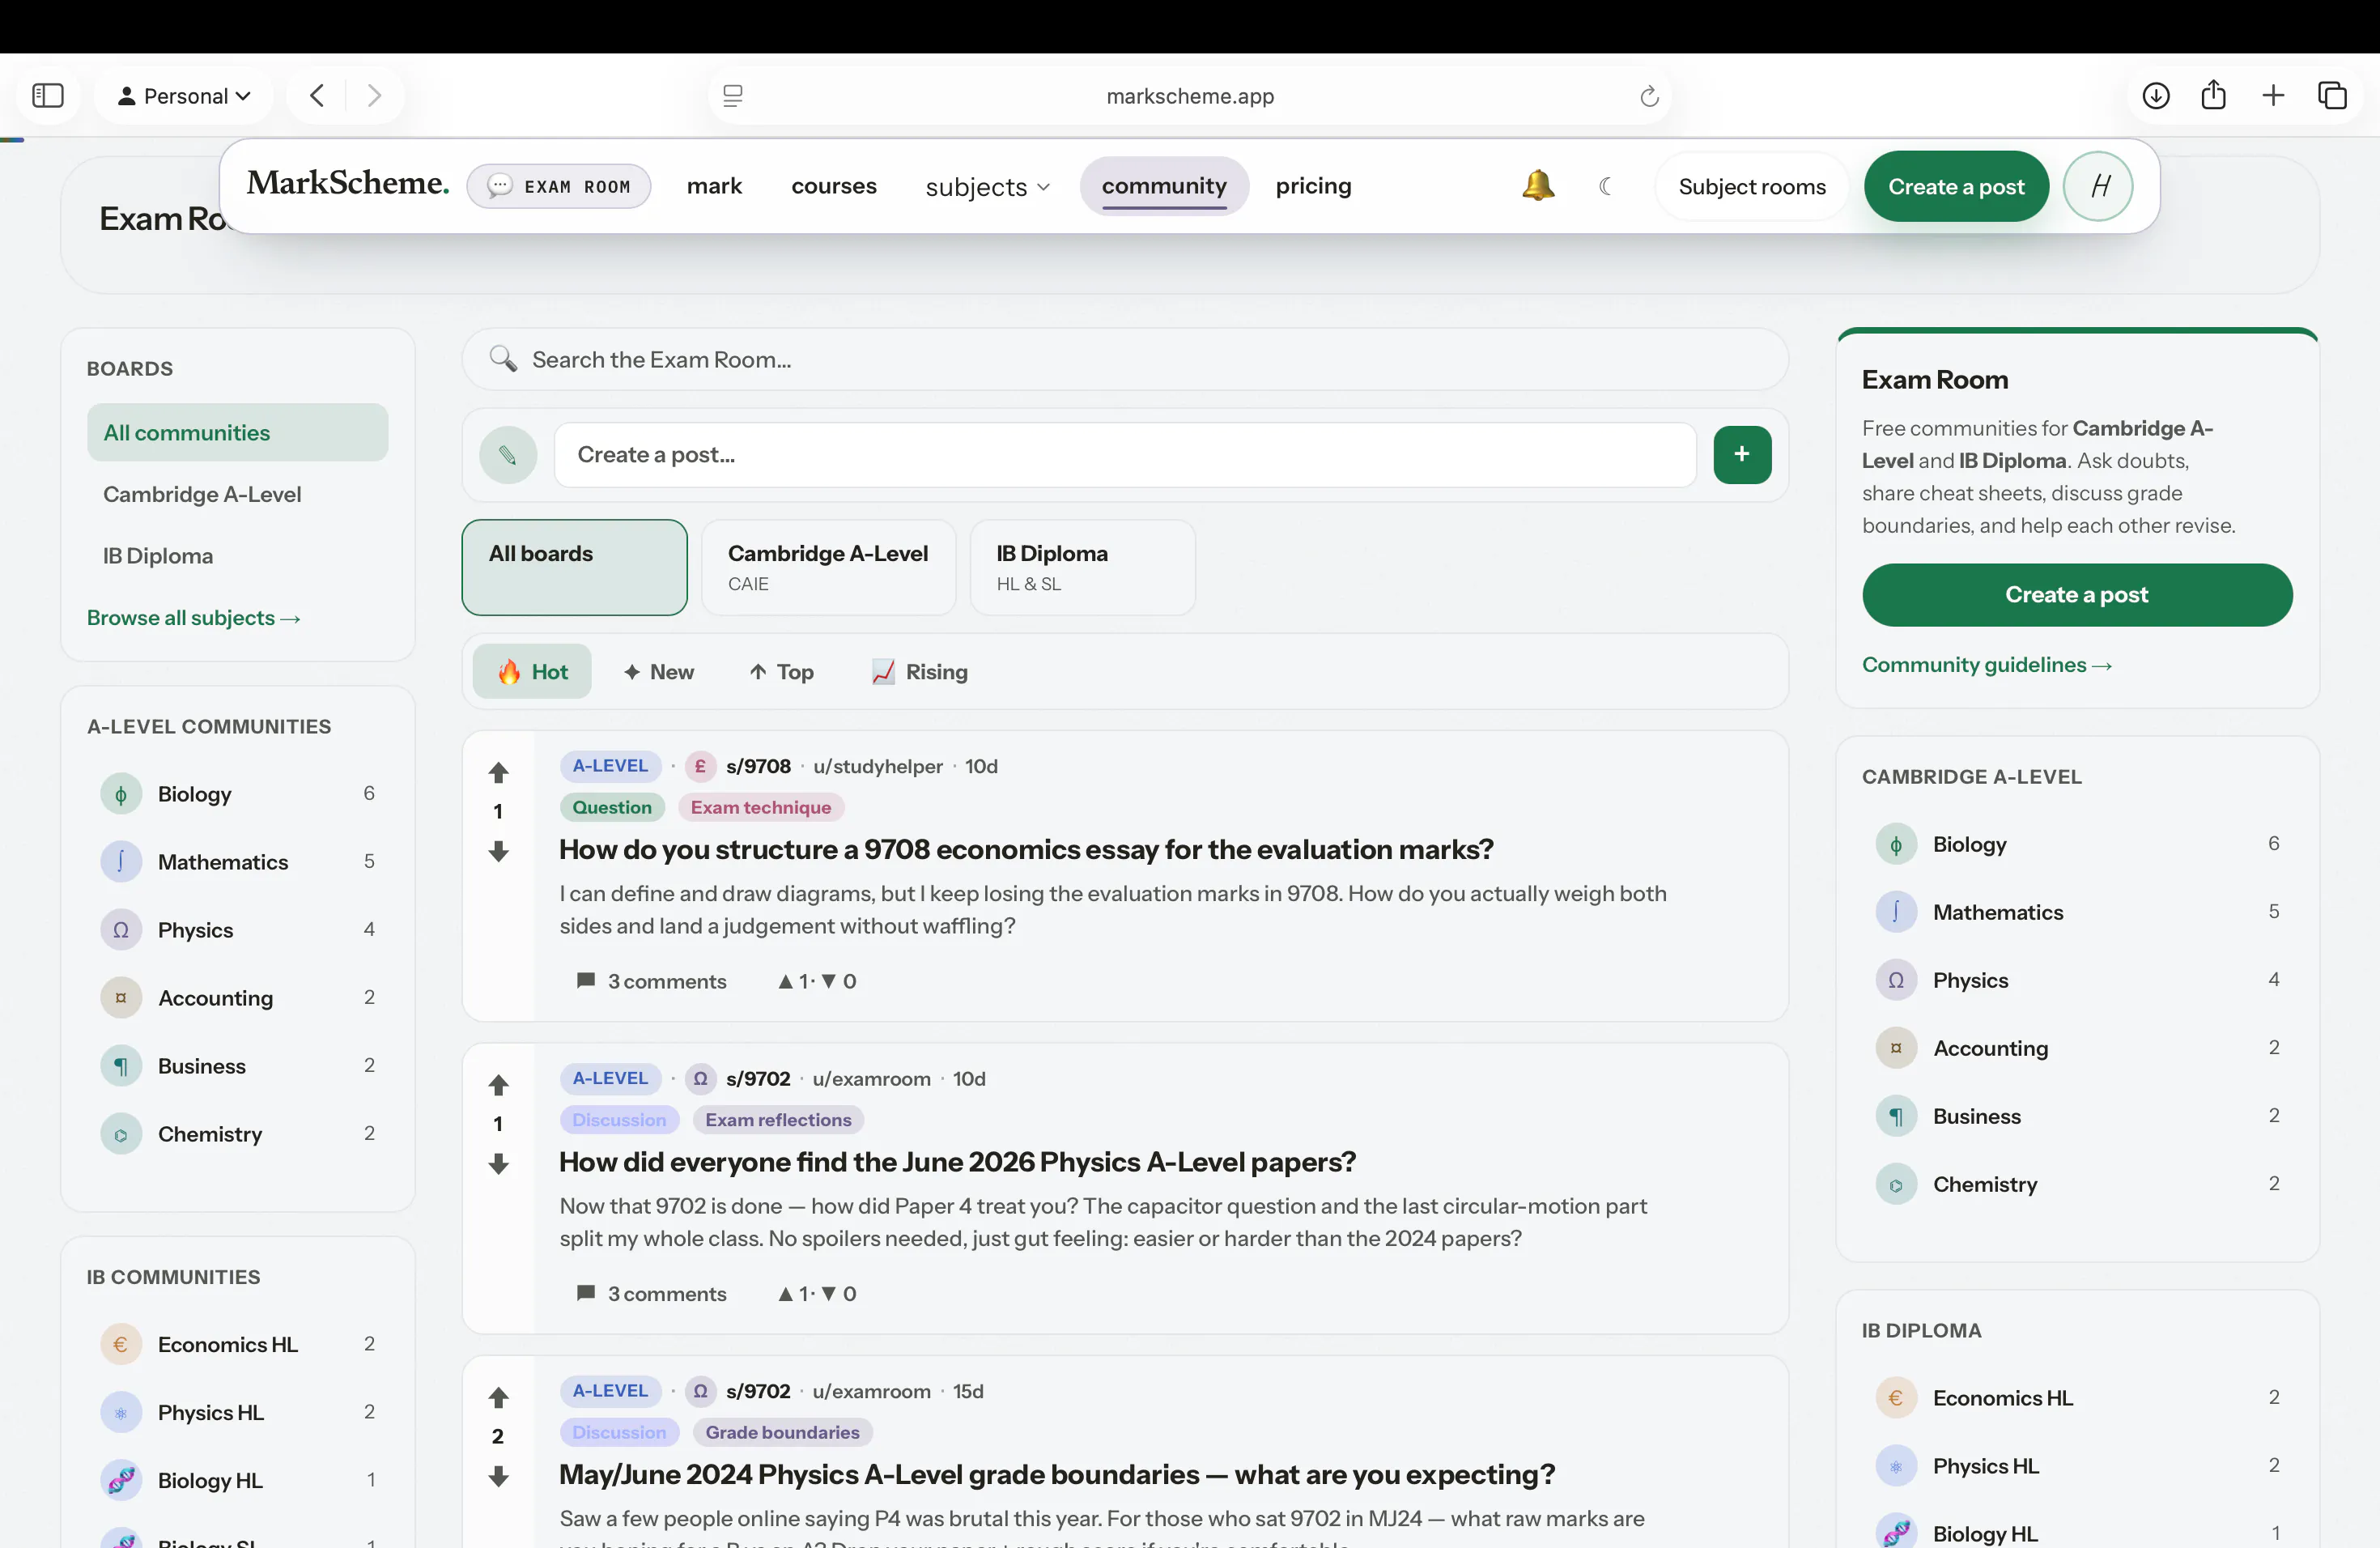2380x1548 pixels.
Task: Open u/studyhelper profile link
Action: click(x=877, y=766)
